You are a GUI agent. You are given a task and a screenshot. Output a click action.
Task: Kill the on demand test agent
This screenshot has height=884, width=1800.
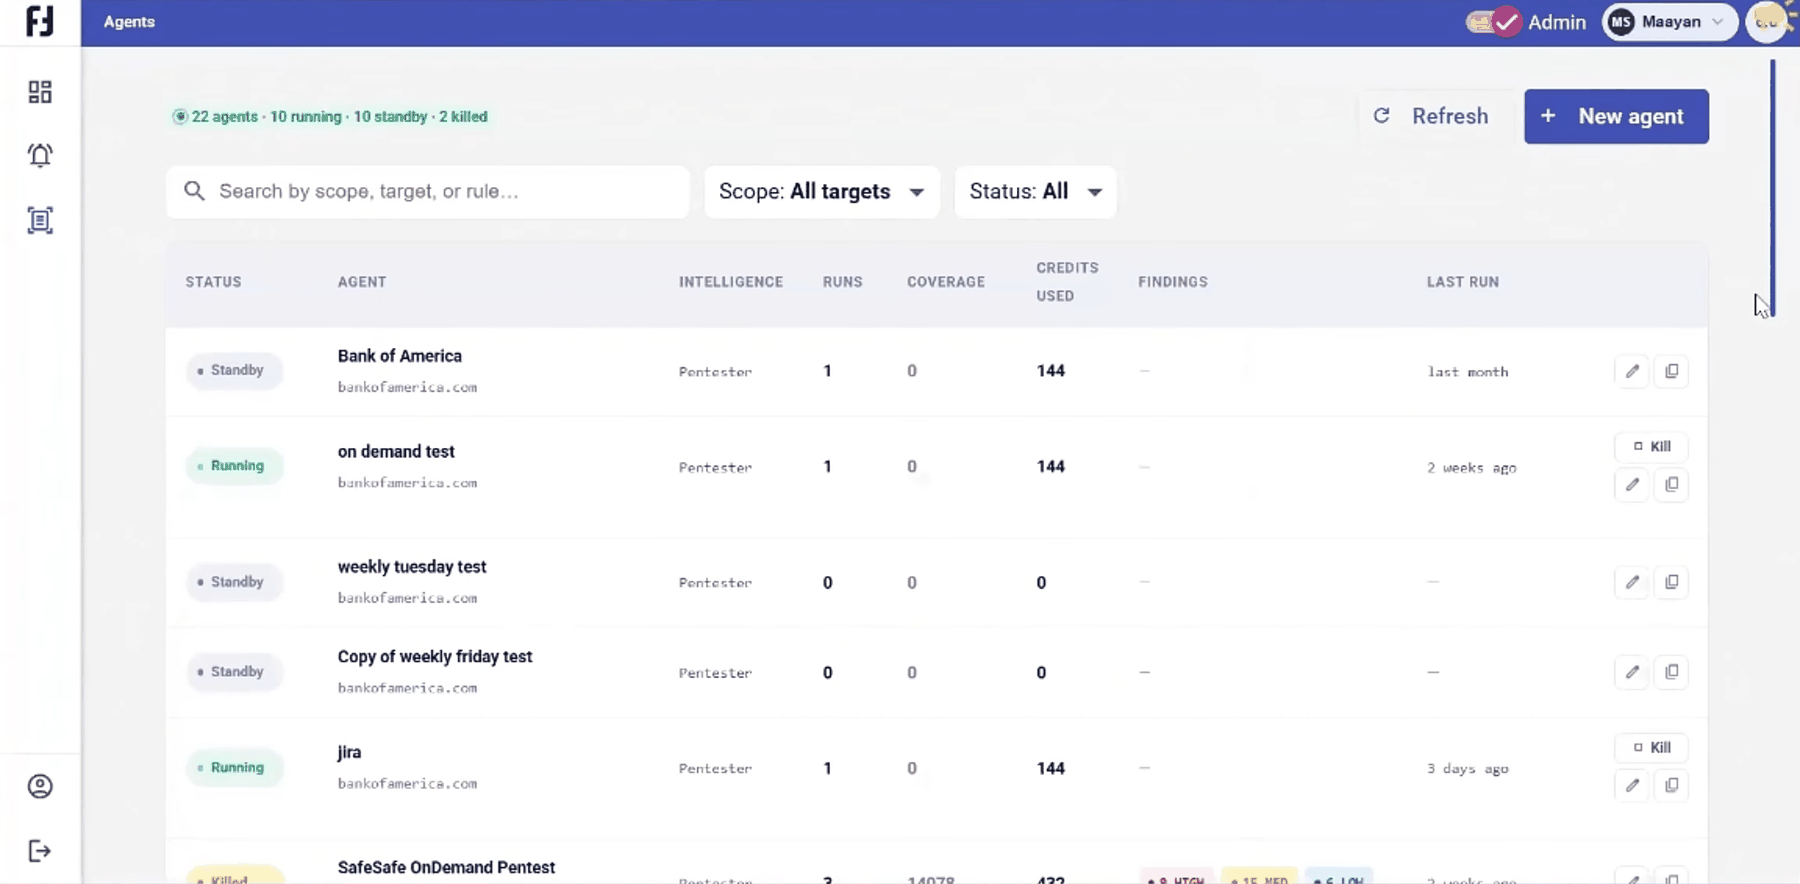(x=1651, y=446)
